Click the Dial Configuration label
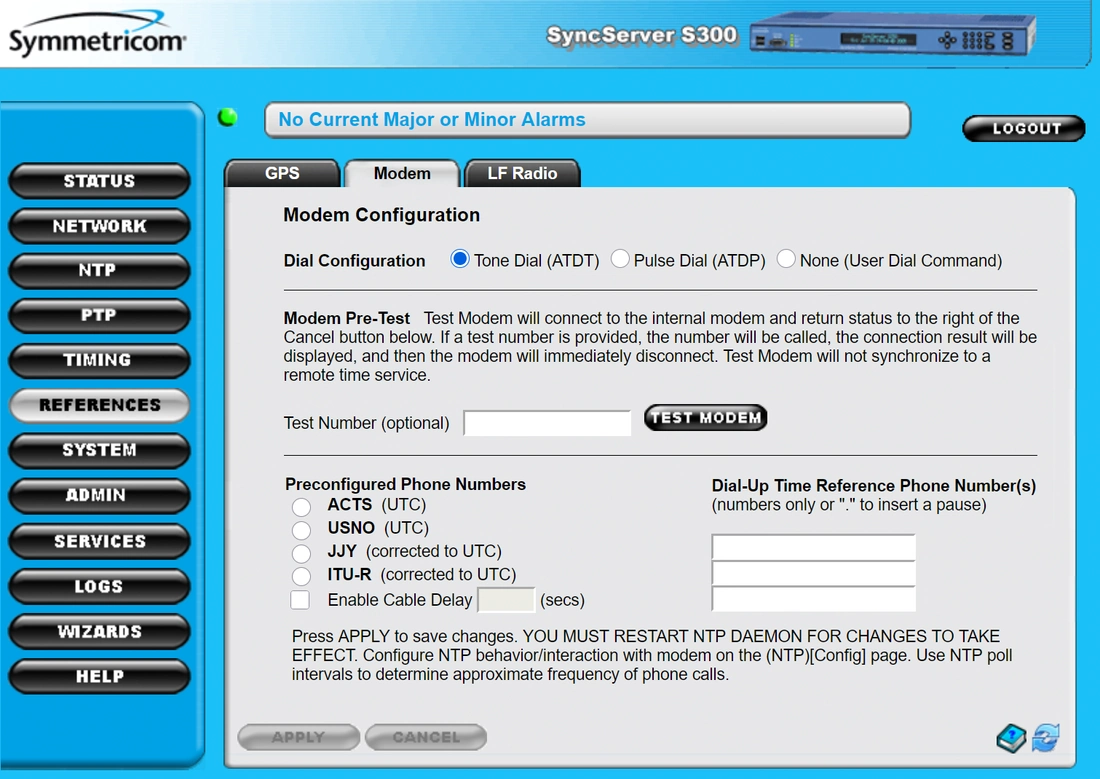 coord(354,260)
